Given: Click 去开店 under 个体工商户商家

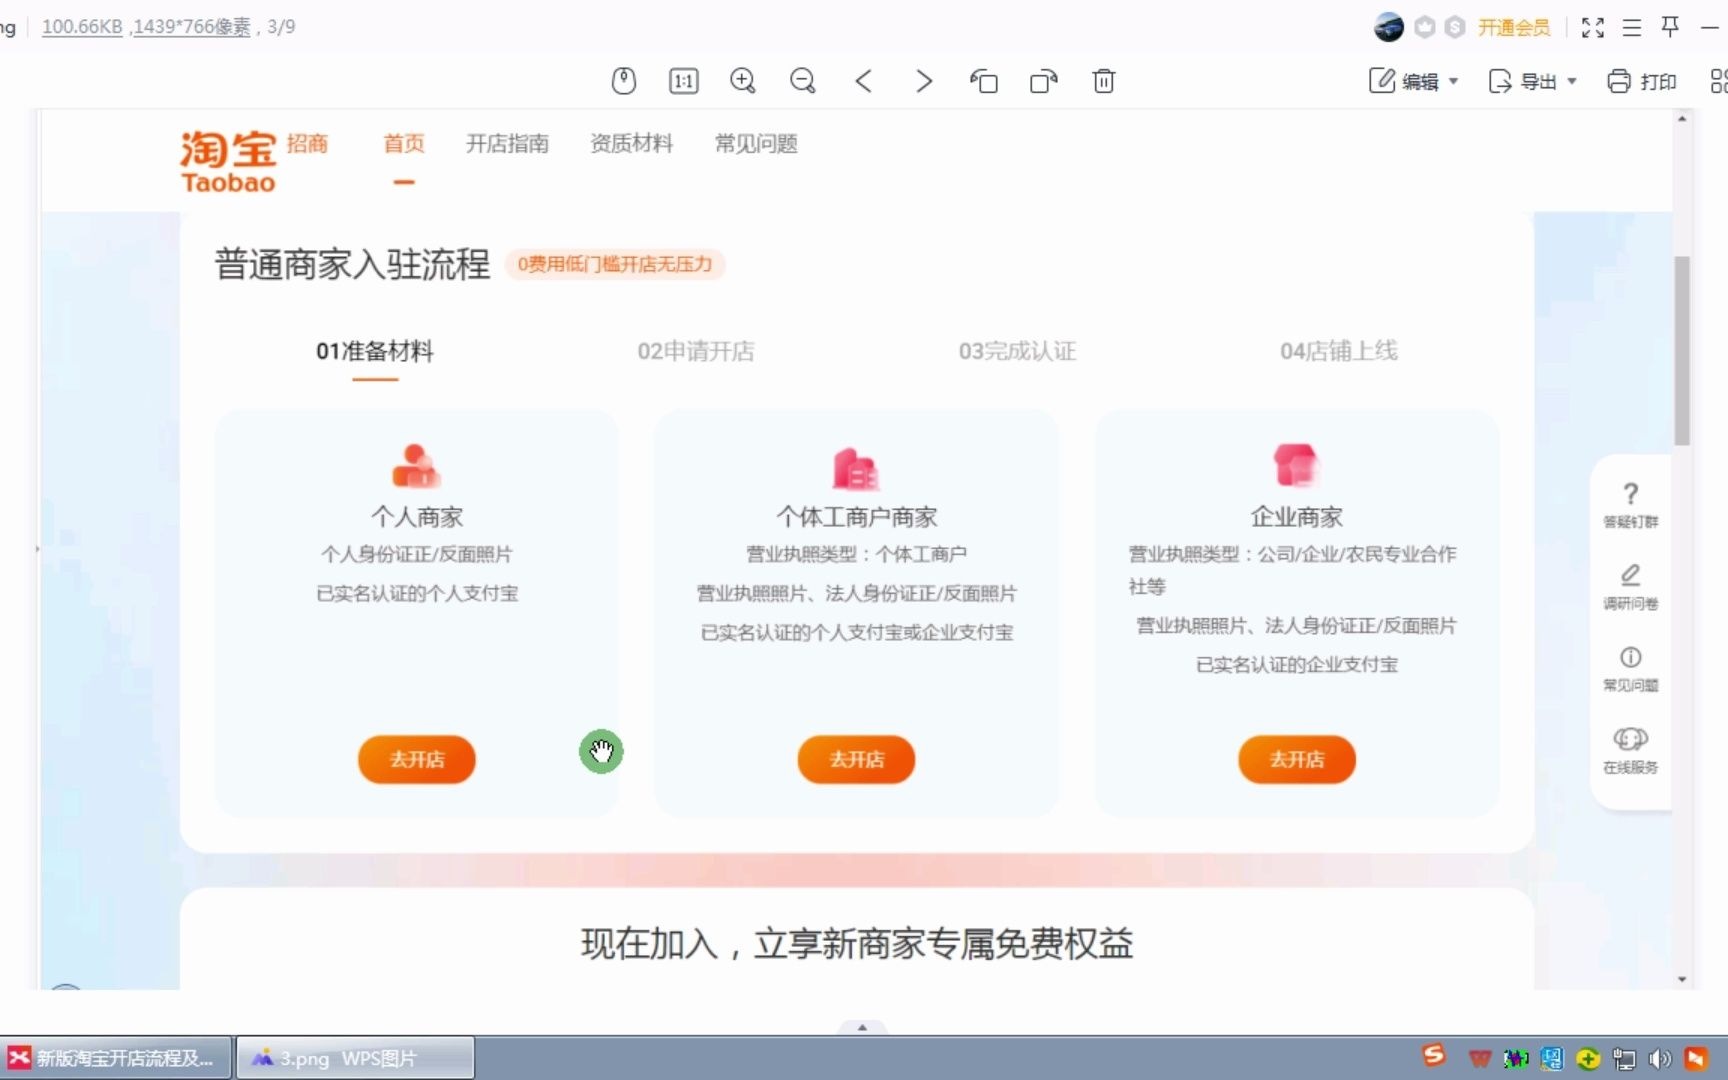Looking at the screenshot, I should [856, 760].
